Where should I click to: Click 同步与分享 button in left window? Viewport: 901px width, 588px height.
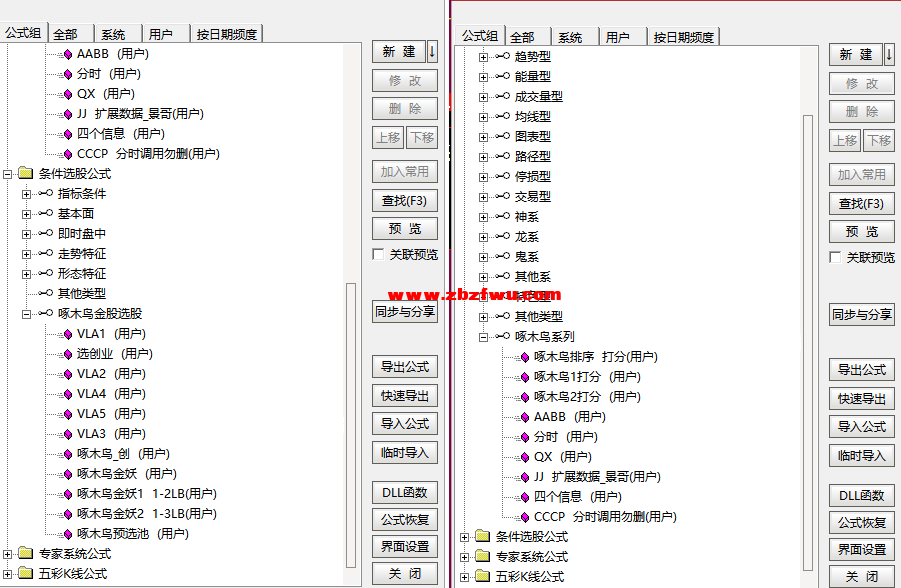[x=405, y=312]
